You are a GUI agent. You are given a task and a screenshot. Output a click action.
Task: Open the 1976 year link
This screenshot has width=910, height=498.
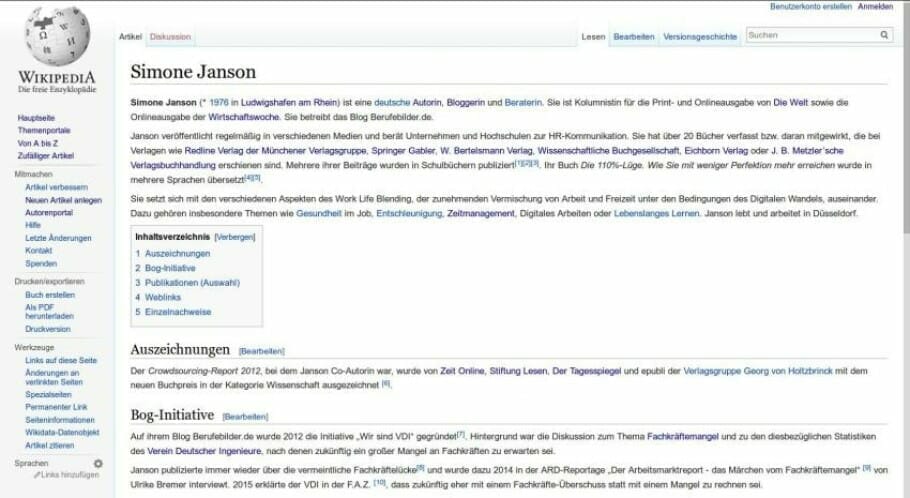coord(219,103)
